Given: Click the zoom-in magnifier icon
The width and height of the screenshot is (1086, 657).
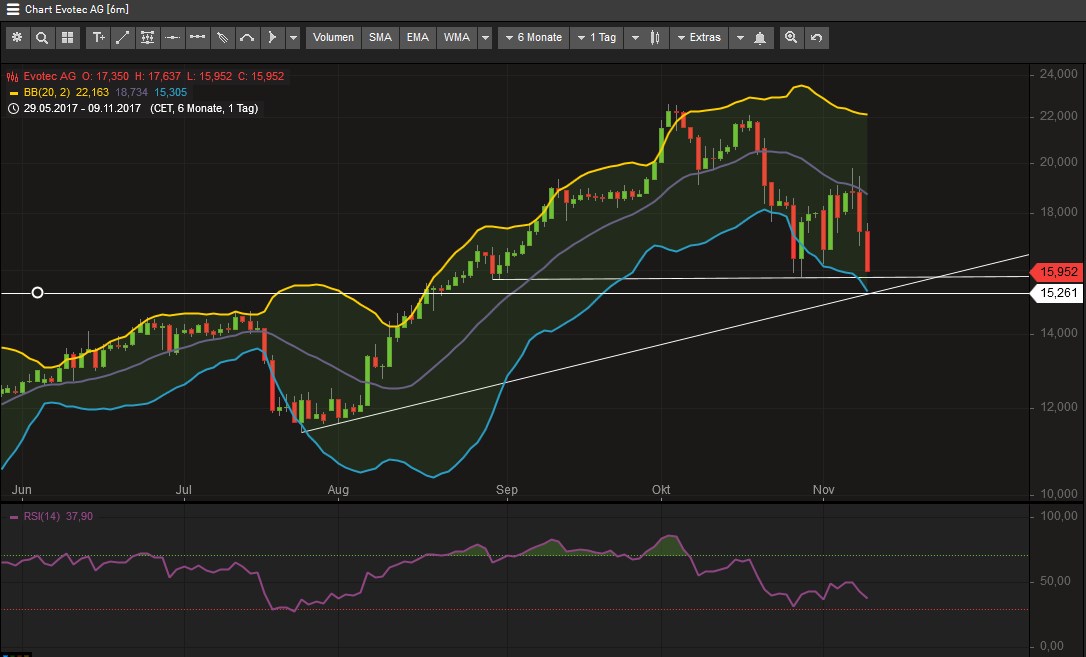Looking at the screenshot, I should point(791,38).
